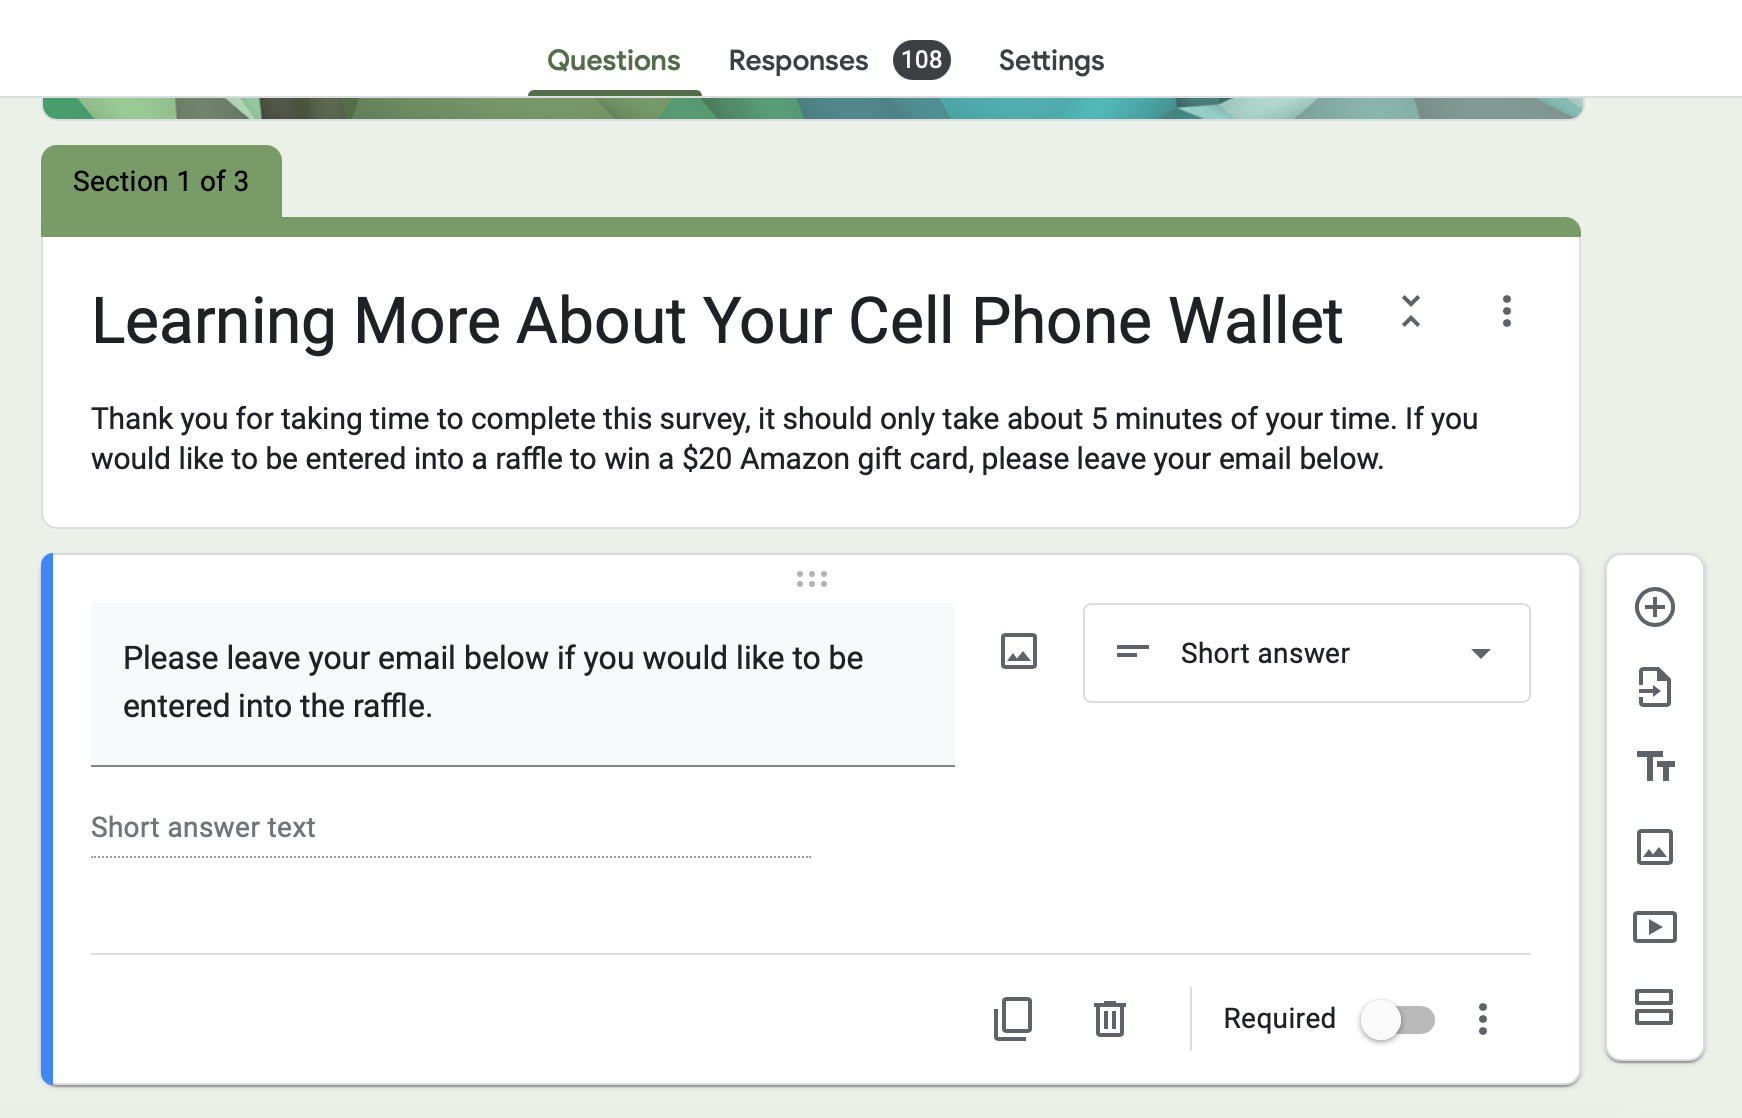Collapse the section using the chevron arrows
Image resolution: width=1742 pixels, height=1118 pixels.
(x=1411, y=311)
